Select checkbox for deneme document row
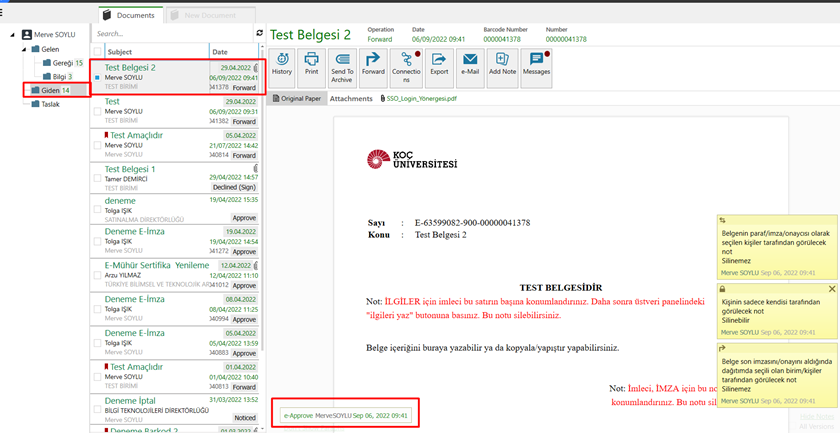The image size is (840, 433). pyautogui.click(x=97, y=209)
